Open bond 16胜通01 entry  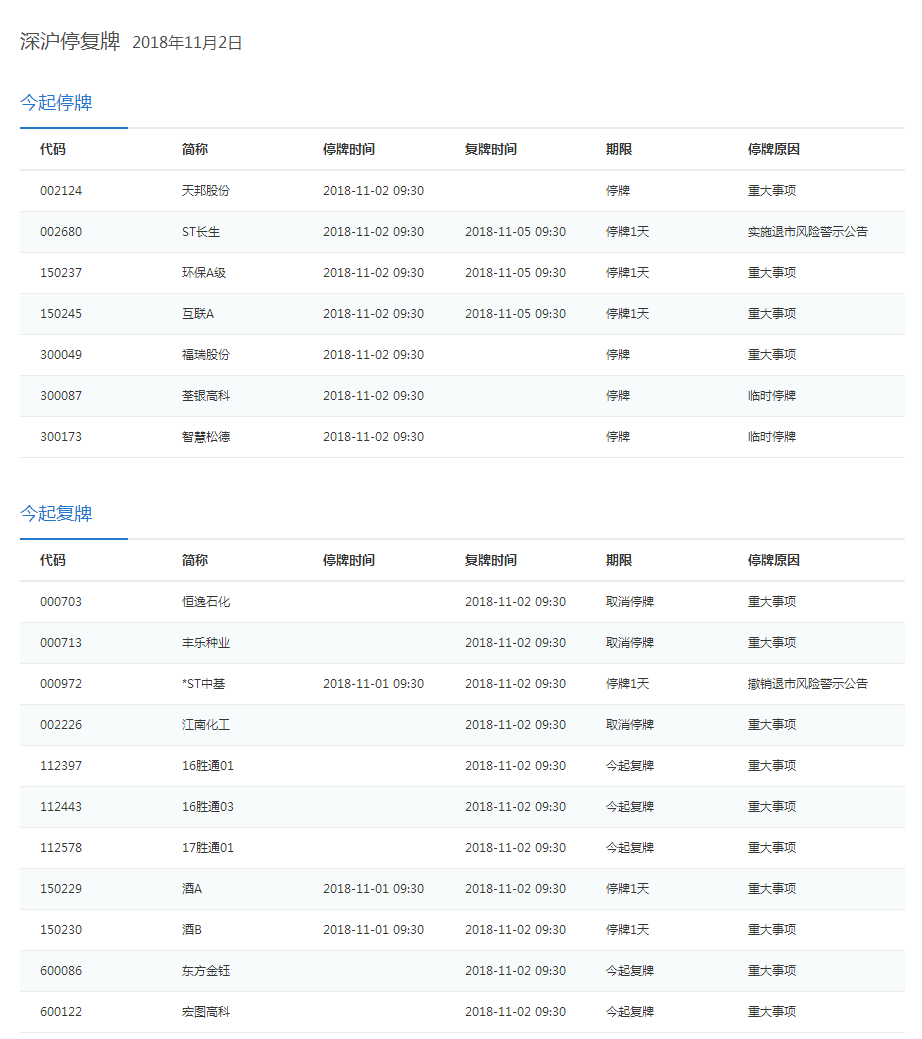pyautogui.click(x=207, y=766)
